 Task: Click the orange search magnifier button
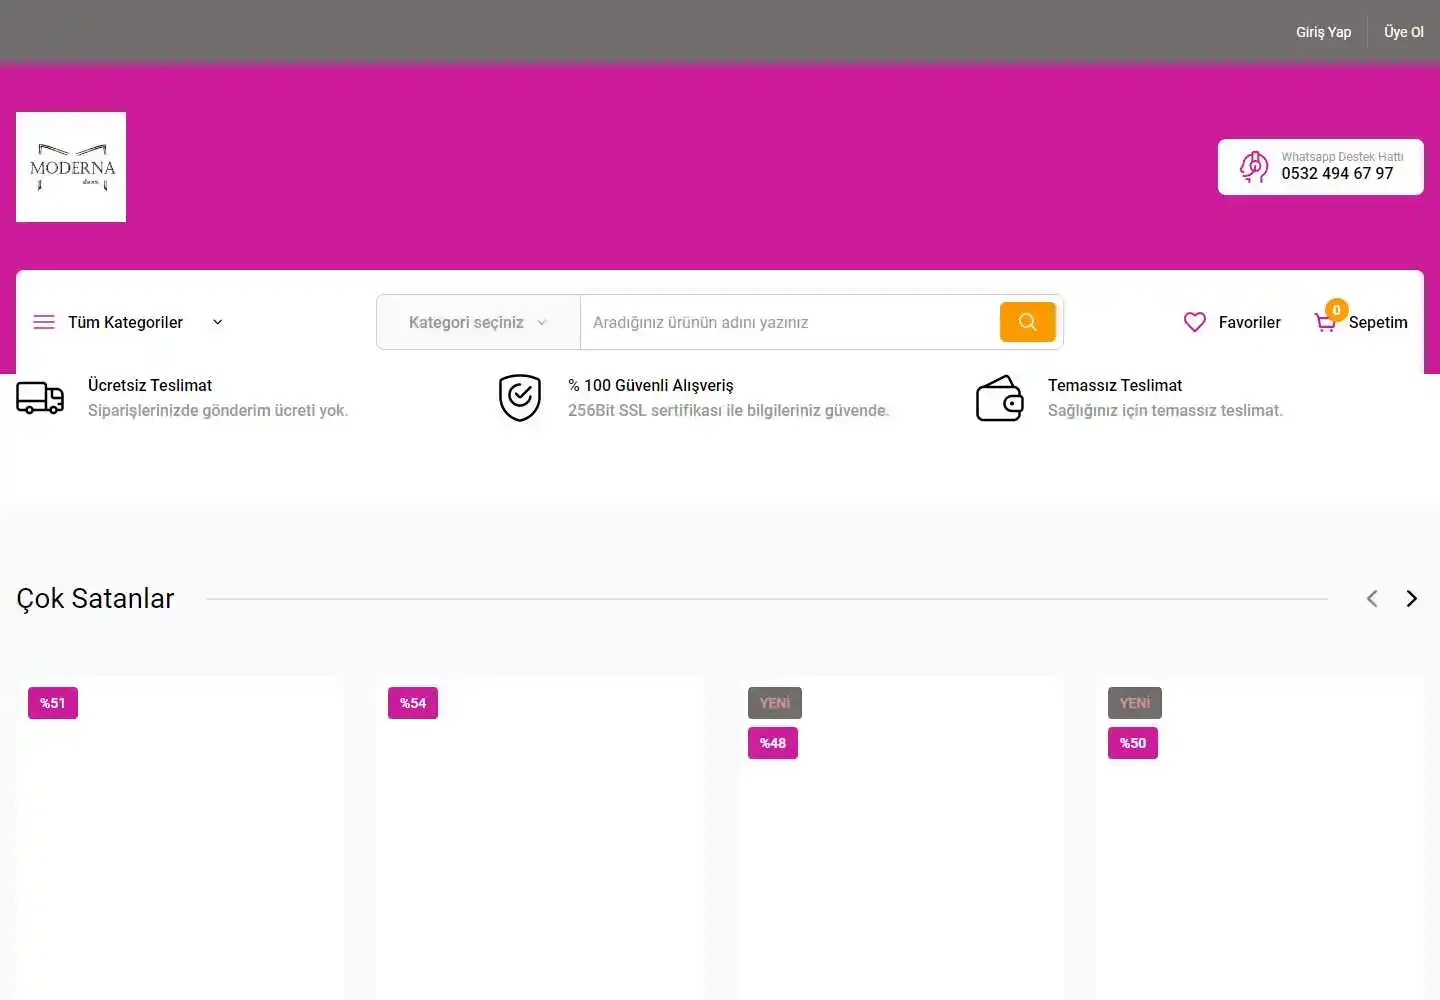pos(1027,322)
